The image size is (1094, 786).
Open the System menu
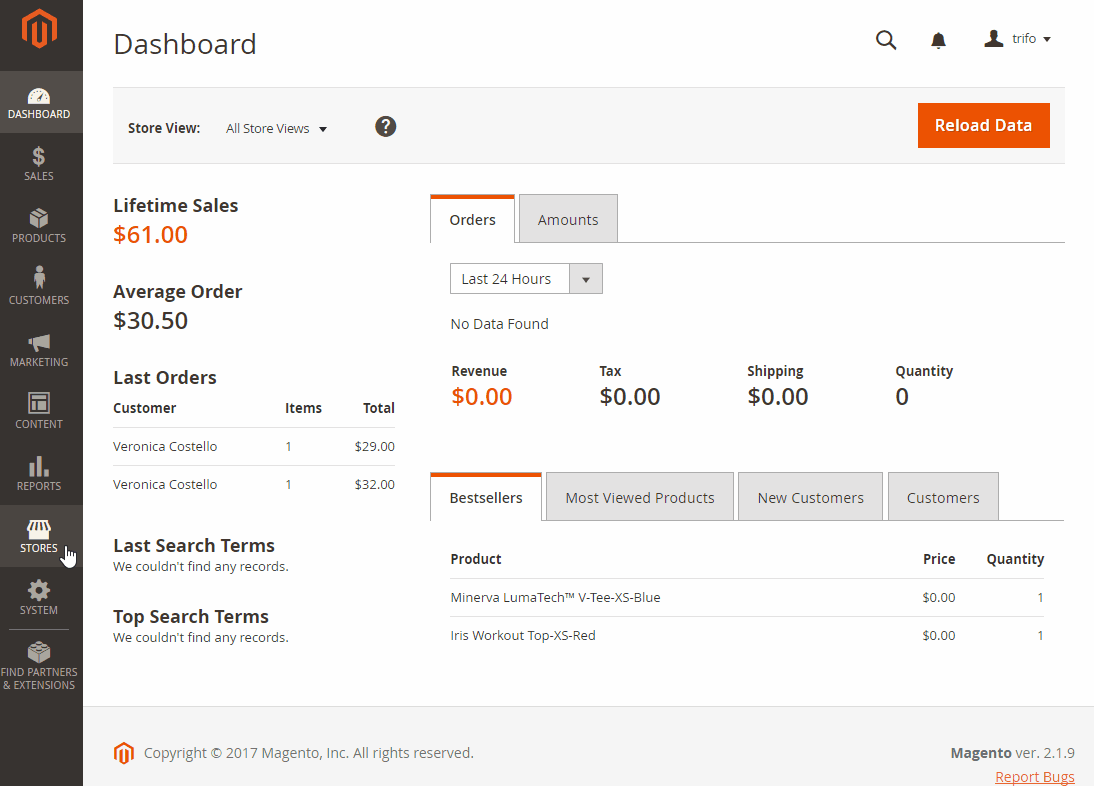pyautogui.click(x=41, y=598)
